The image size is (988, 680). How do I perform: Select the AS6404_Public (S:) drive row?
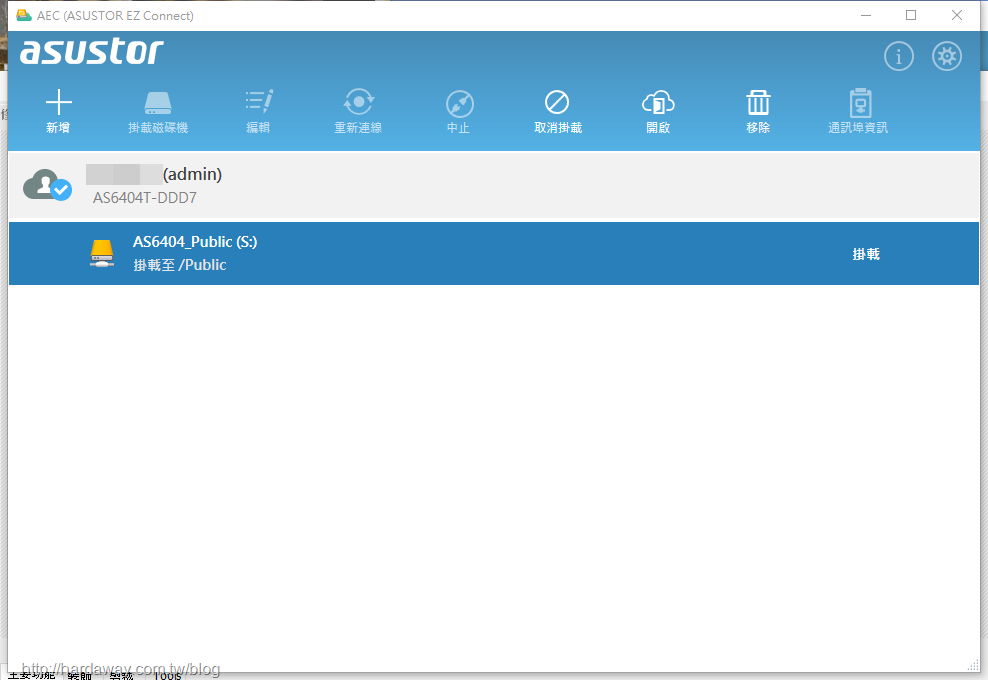(493, 253)
